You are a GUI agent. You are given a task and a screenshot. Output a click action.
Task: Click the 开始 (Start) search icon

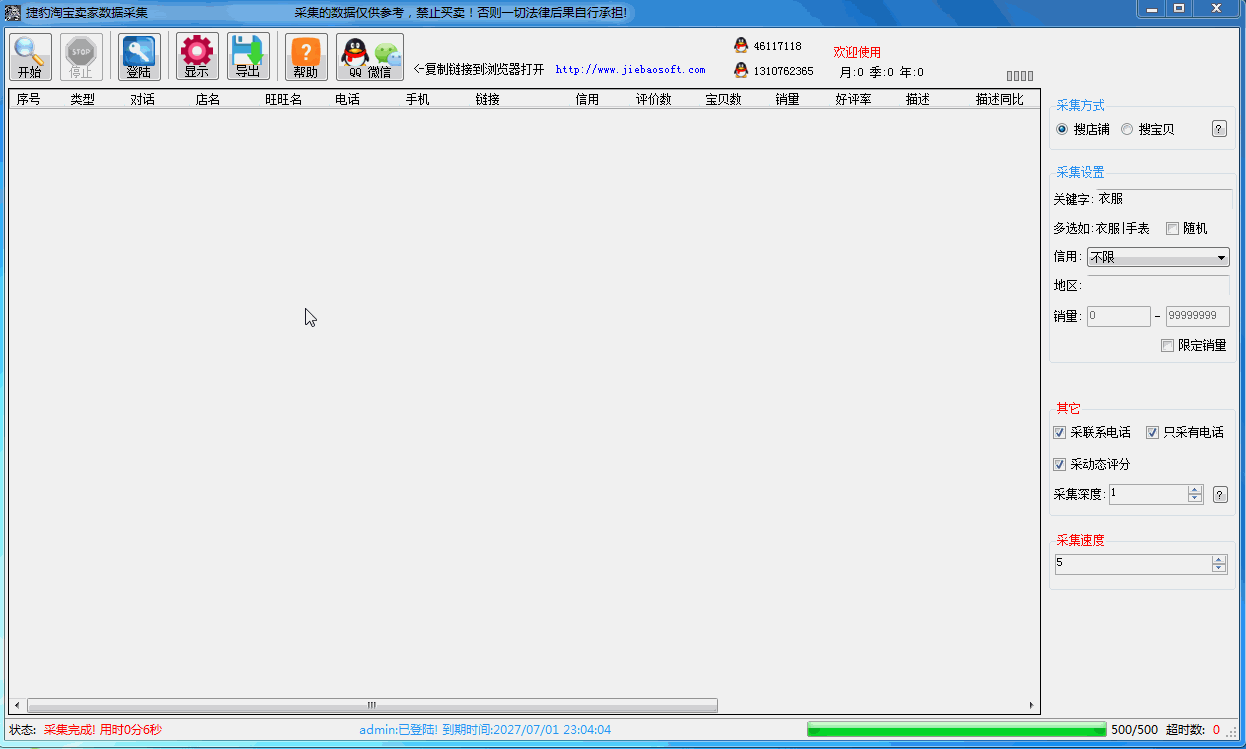(x=30, y=57)
